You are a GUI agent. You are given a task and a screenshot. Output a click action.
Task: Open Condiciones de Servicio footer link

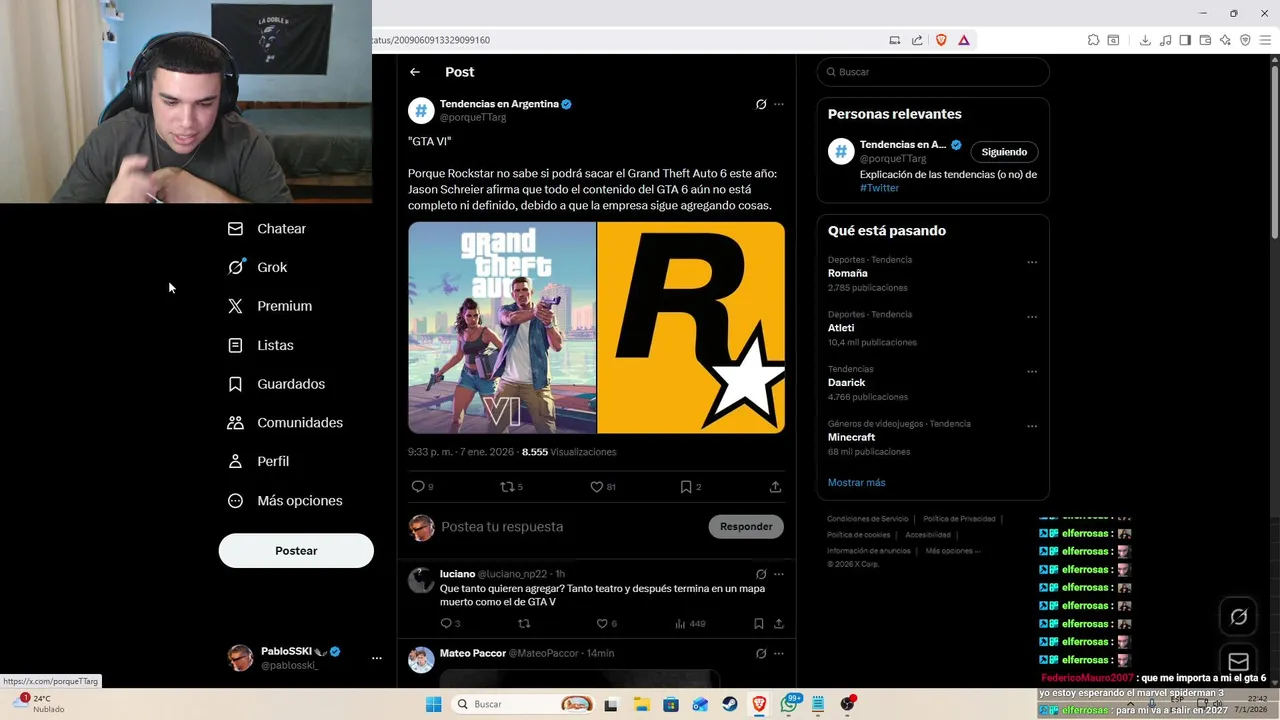coord(868,519)
